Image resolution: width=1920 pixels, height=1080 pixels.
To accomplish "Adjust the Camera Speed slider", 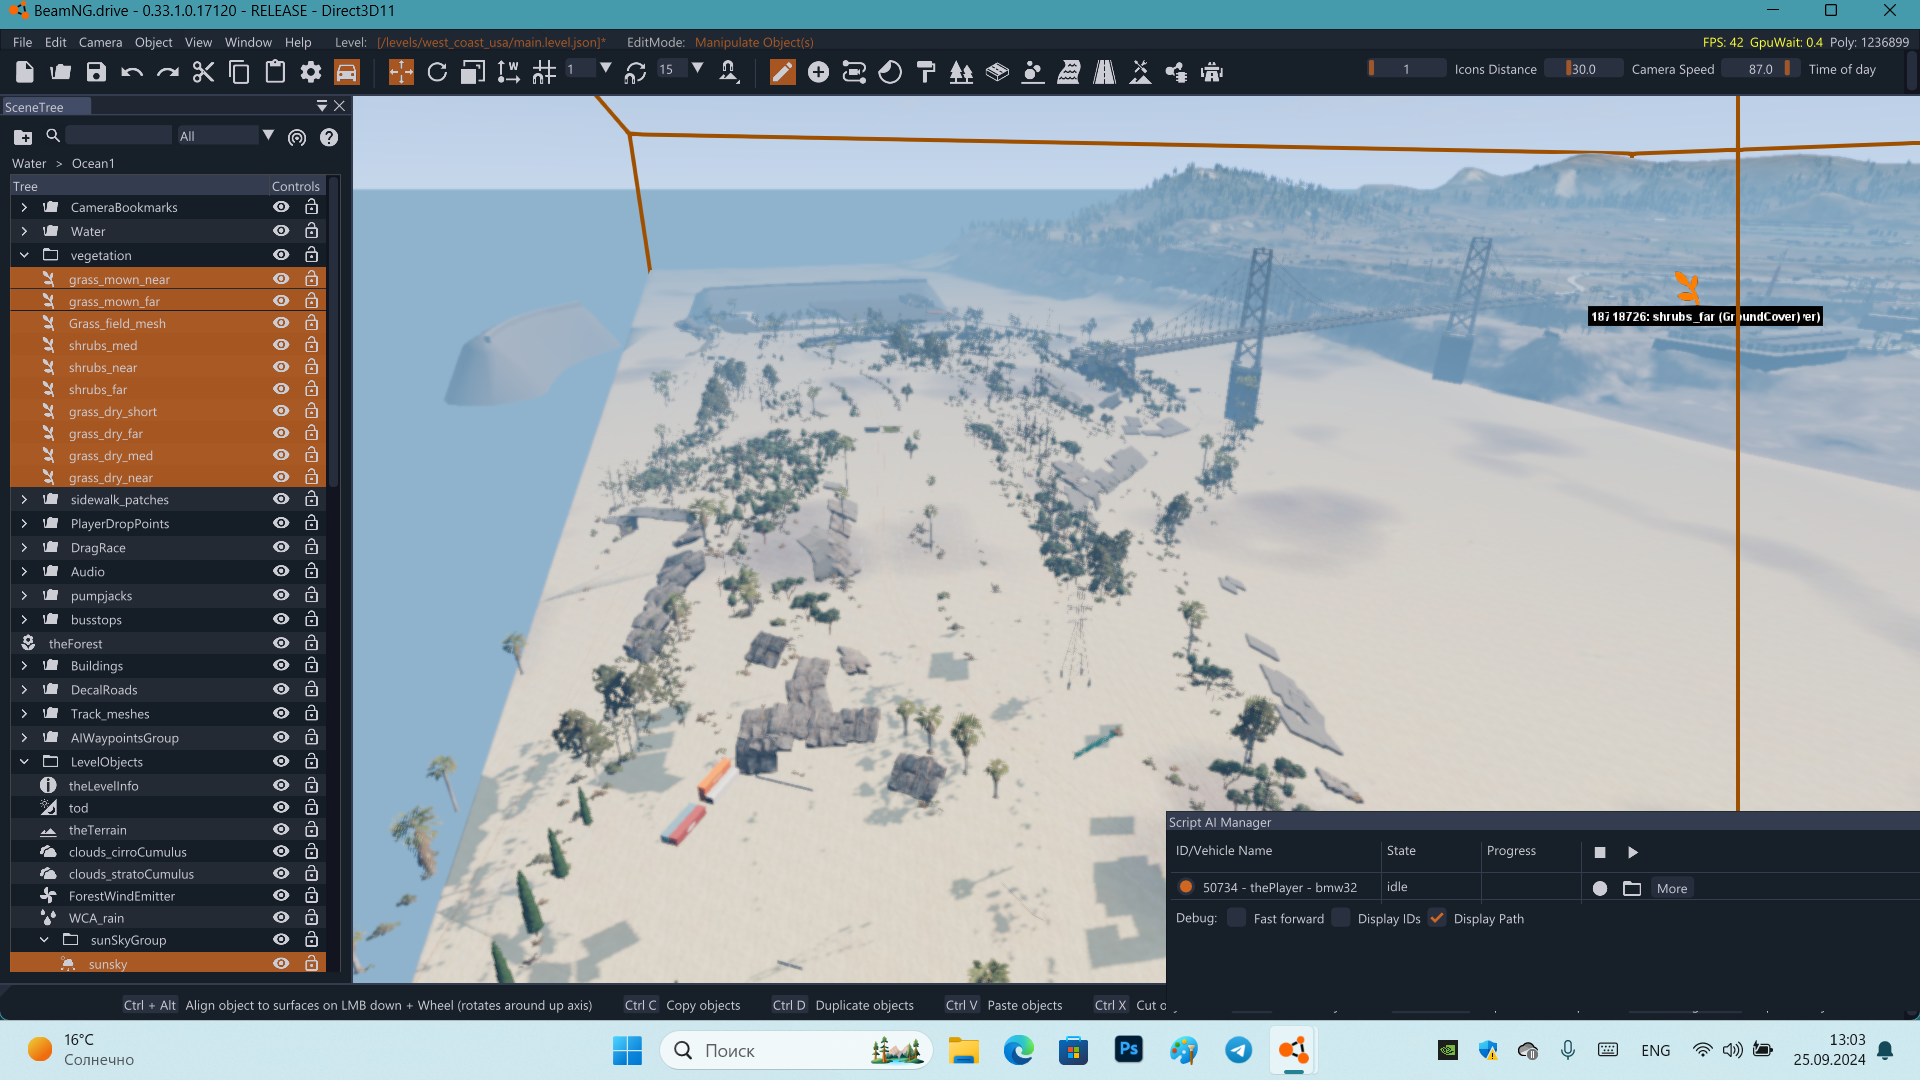I will (1583, 69).
